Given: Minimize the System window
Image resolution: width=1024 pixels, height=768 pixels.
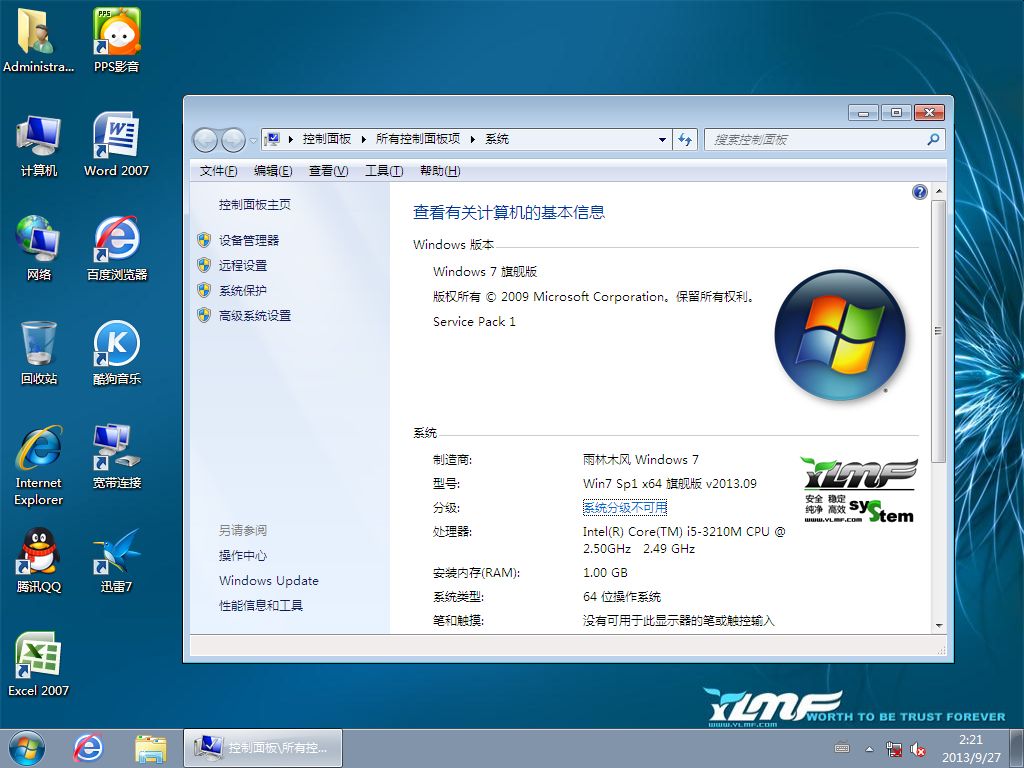Looking at the screenshot, I should point(863,113).
